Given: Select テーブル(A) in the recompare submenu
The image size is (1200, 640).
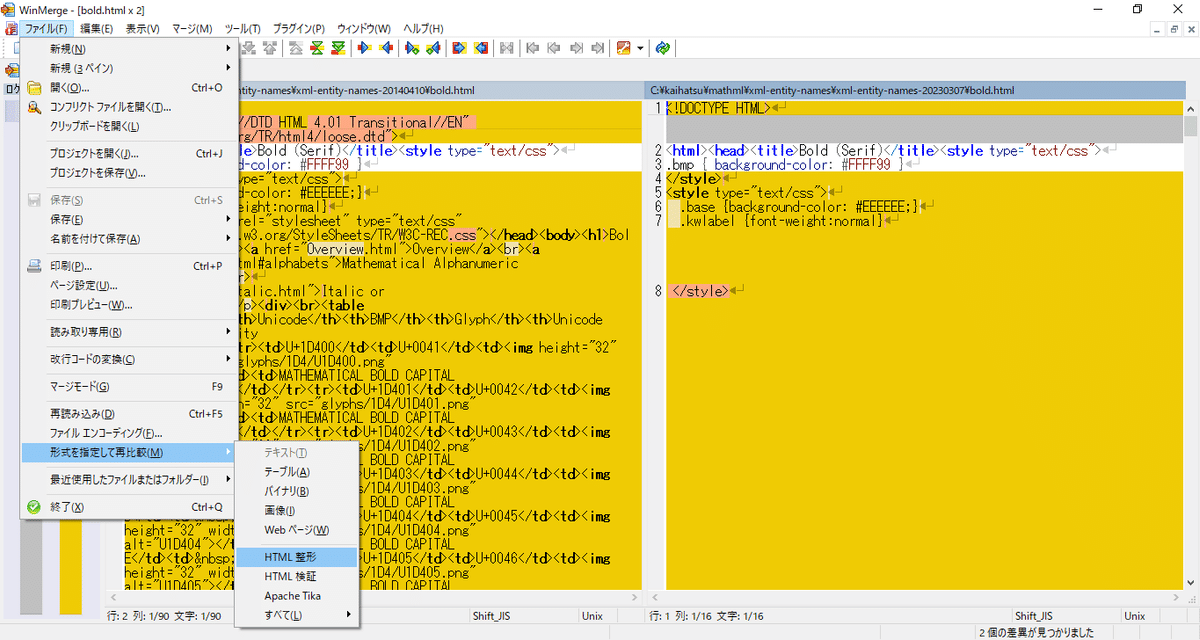Looking at the screenshot, I should [296, 472].
